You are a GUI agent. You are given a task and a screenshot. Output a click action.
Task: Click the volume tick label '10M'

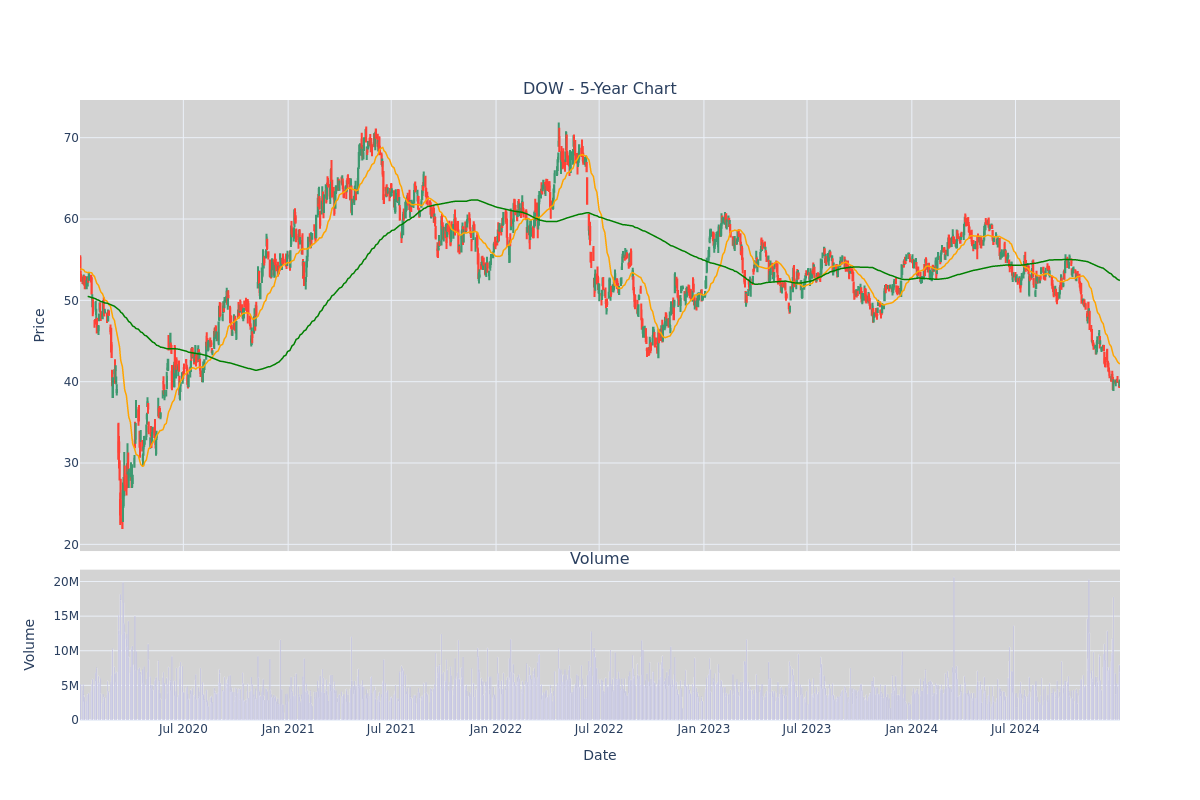(x=66, y=651)
